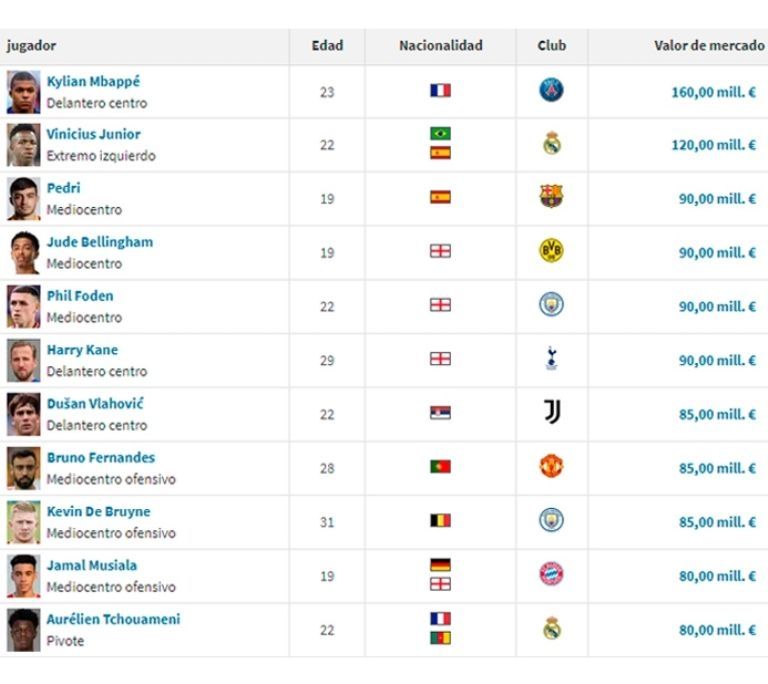The width and height of the screenshot is (768, 684).
Task: Click the Borussia Dortmund crest icon
Action: (x=551, y=251)
